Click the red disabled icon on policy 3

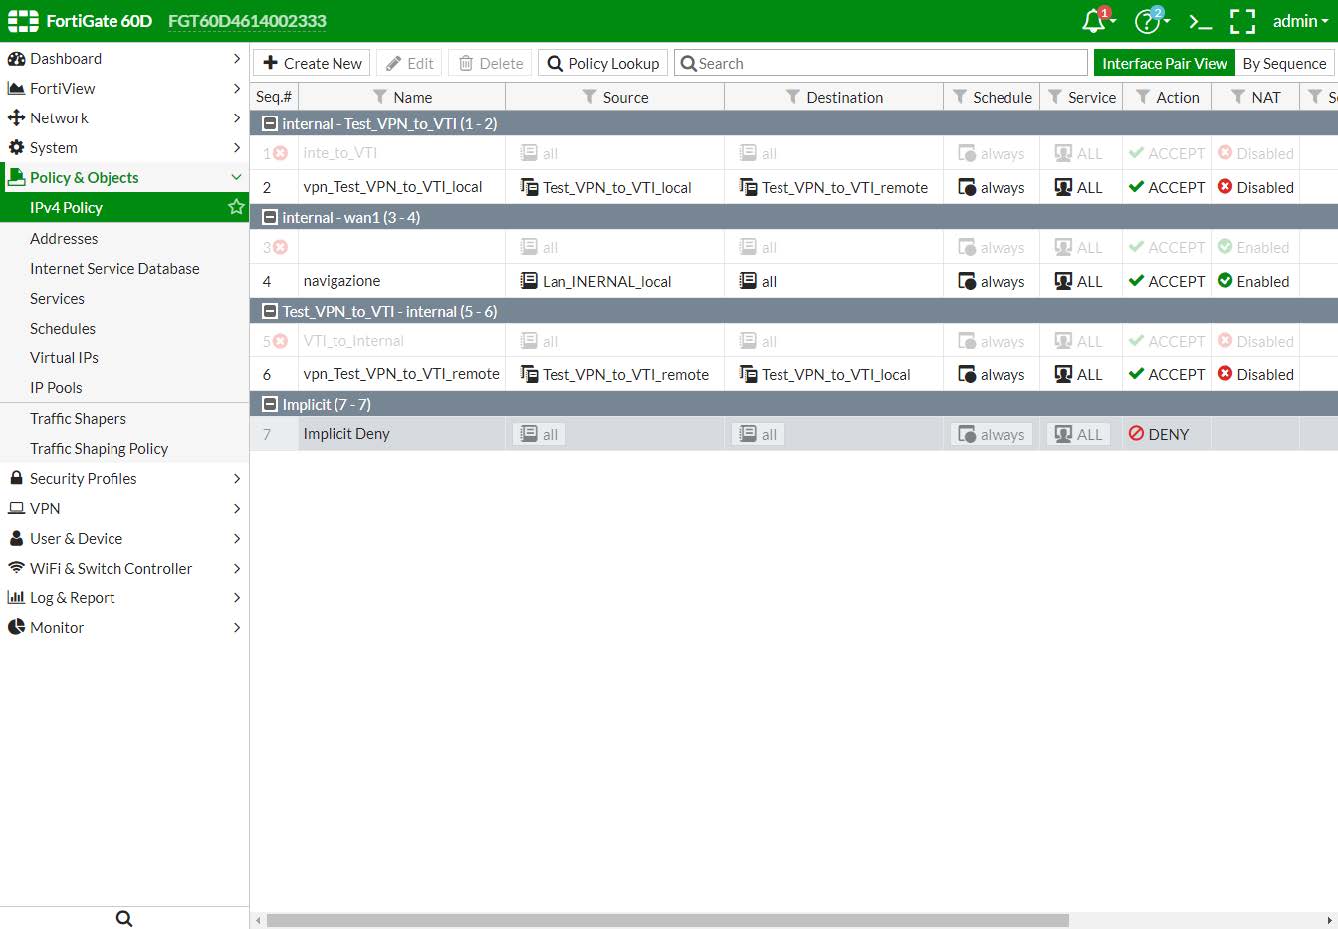[x=281, y=247]
